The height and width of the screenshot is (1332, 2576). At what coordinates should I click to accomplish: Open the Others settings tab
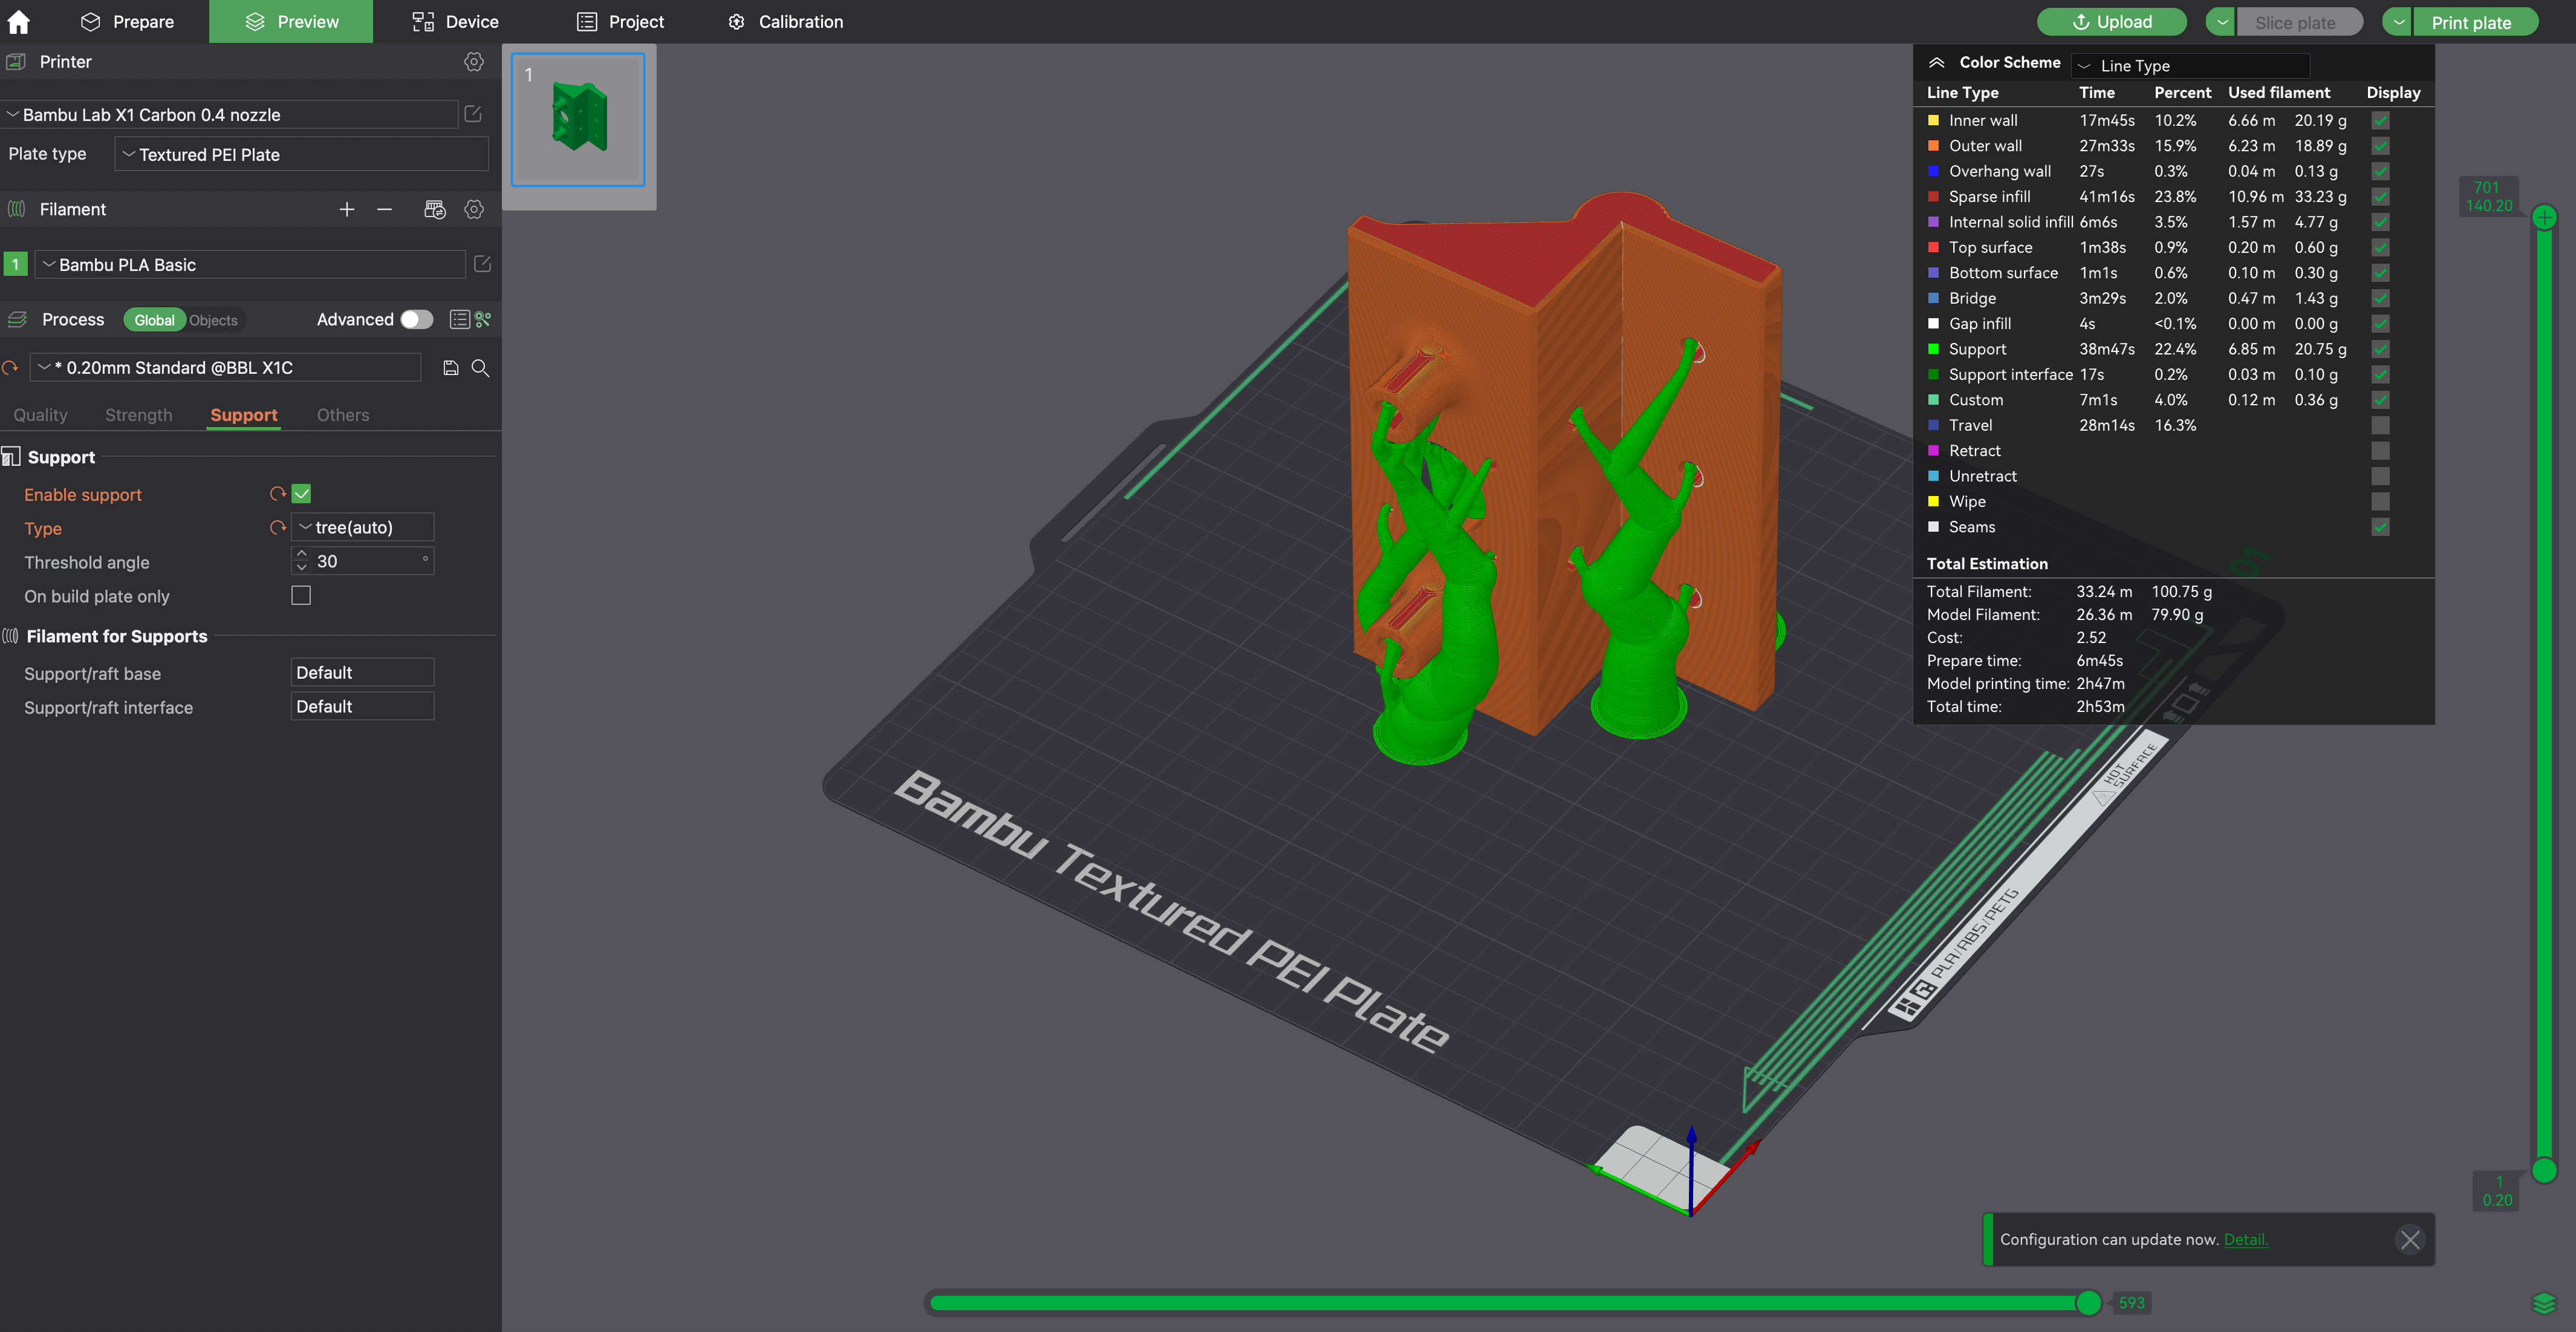(343, 415)
